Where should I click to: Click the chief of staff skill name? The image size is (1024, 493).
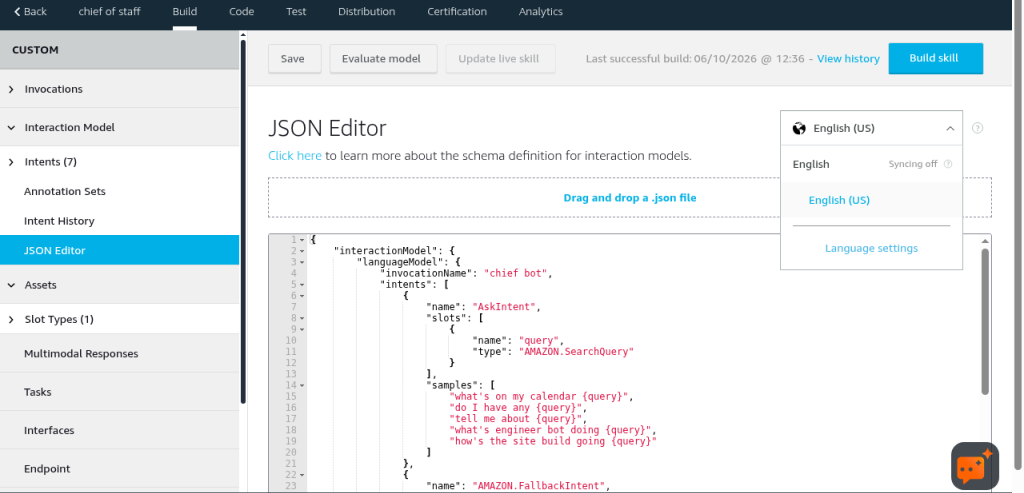[109, 12]
